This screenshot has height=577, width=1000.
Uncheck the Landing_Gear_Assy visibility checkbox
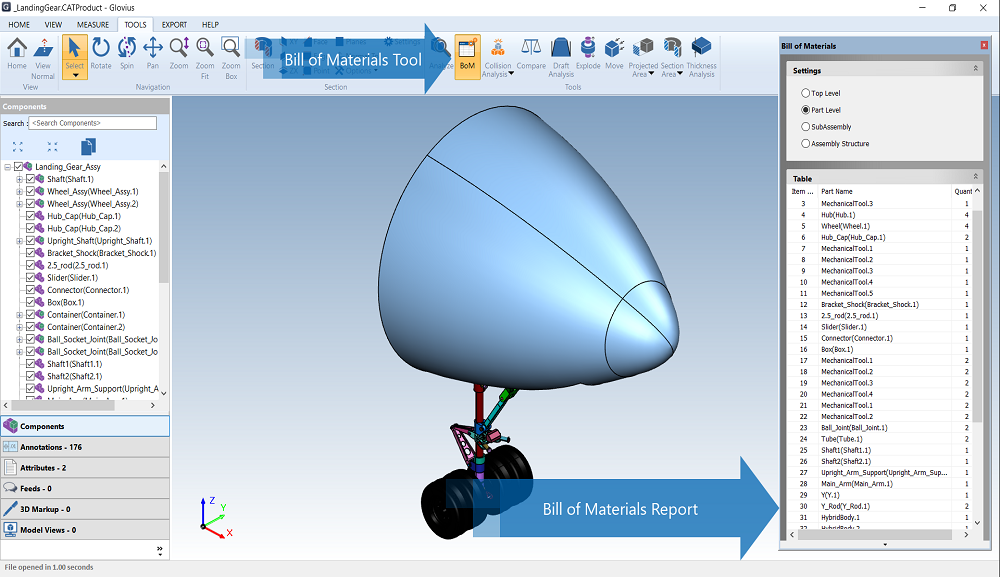coord(18,166)
